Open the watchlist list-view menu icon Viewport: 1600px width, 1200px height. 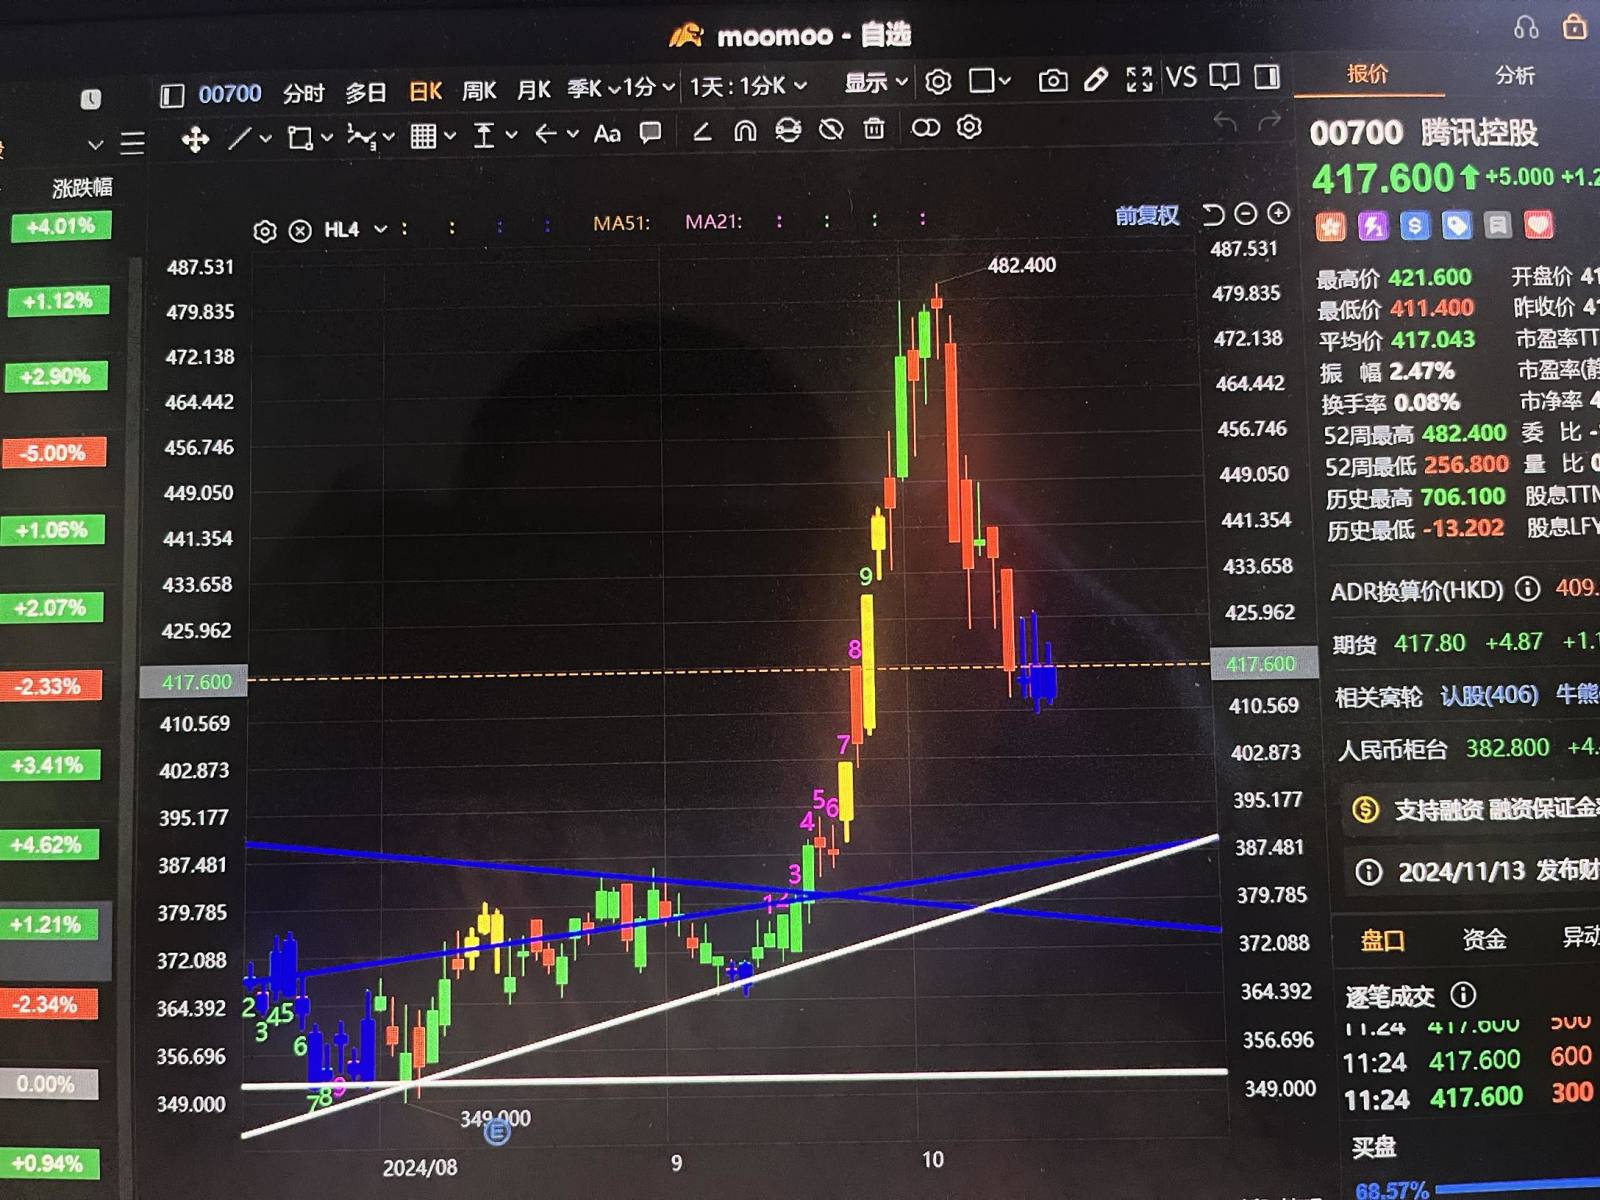pyautogui.click(x=133, y=143)
